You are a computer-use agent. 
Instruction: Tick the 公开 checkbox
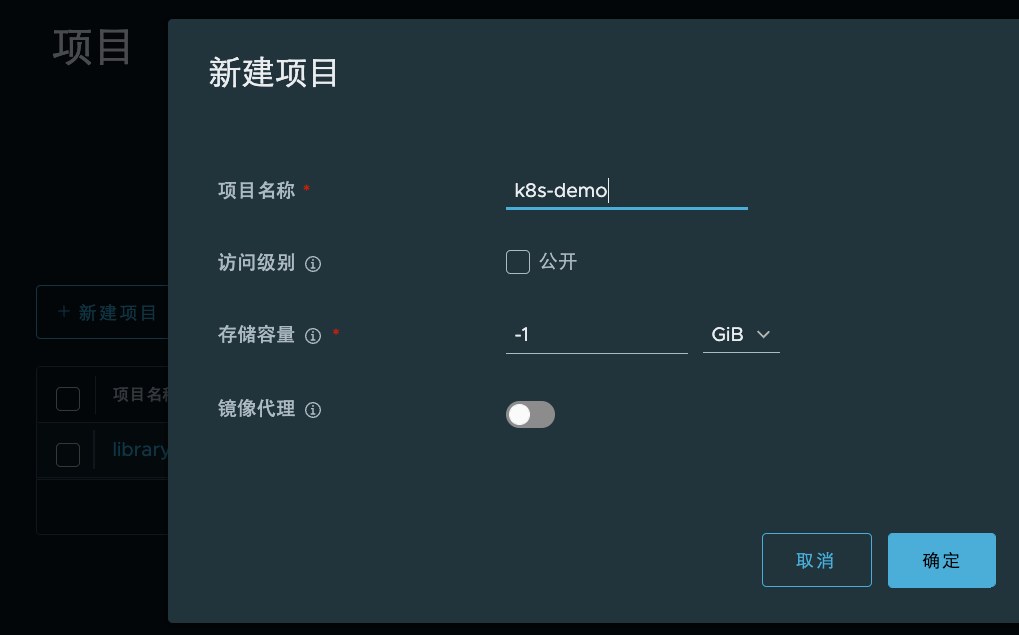518,262
